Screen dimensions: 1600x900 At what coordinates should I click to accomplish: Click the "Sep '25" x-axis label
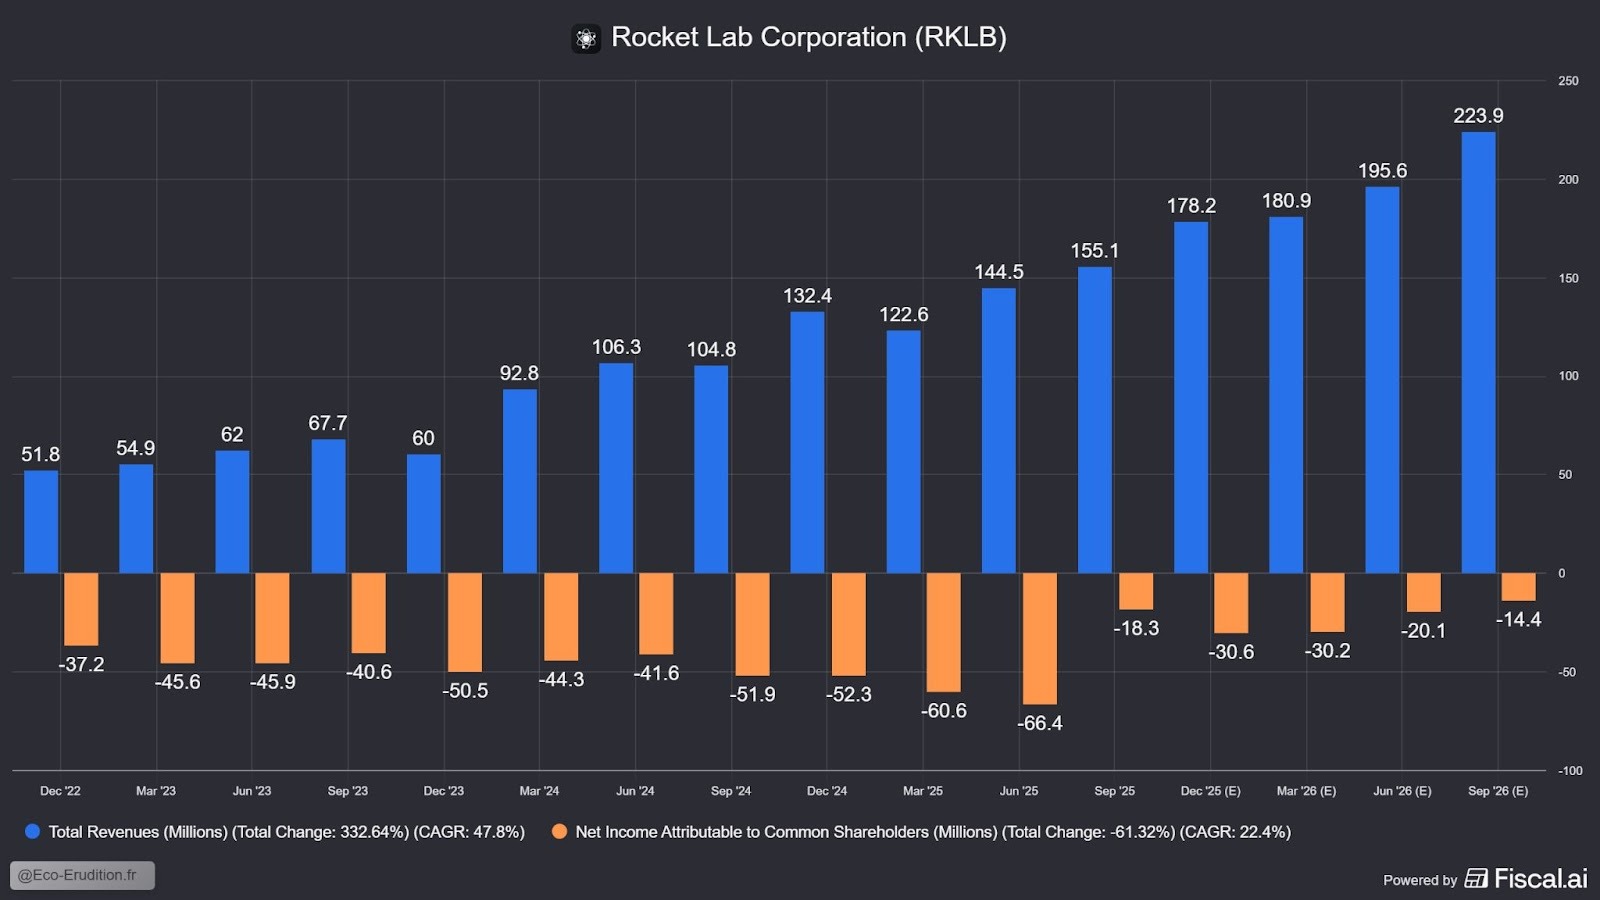(1115, 791)
